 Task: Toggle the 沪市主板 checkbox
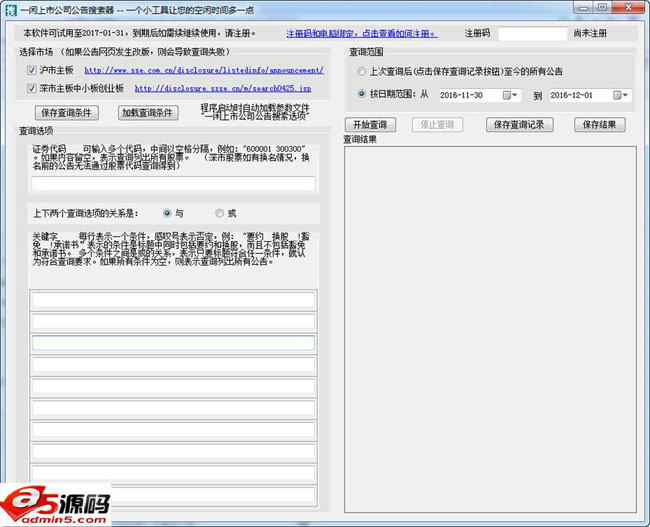(32, 70)
